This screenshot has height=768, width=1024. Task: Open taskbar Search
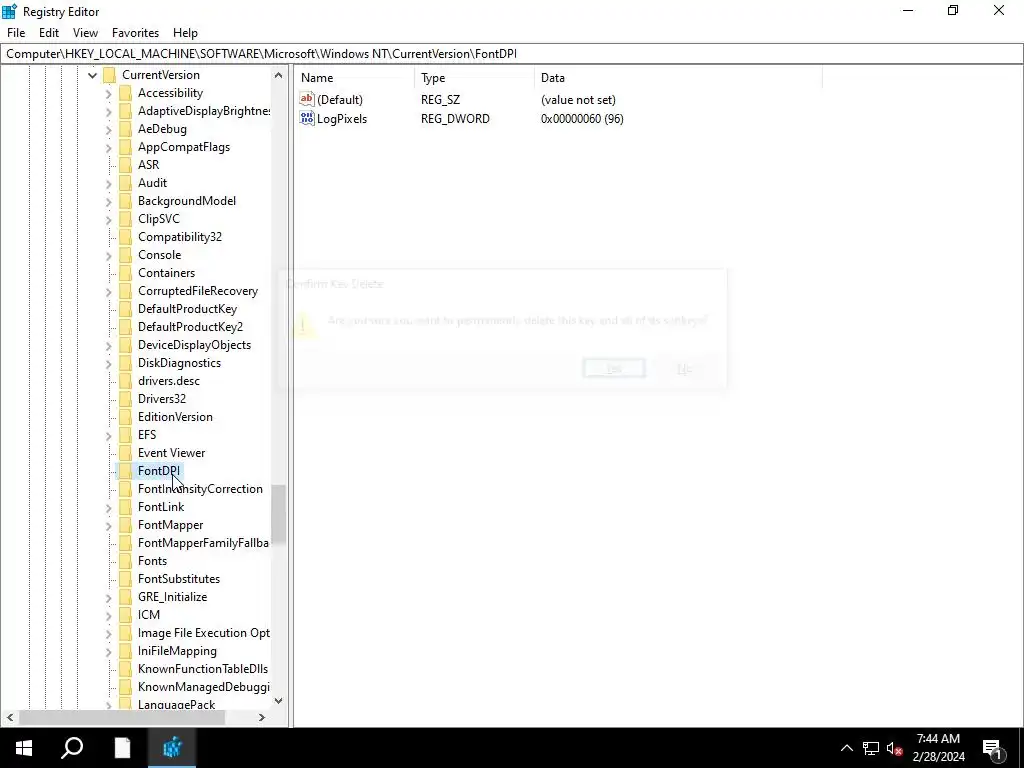click(72, 748)
